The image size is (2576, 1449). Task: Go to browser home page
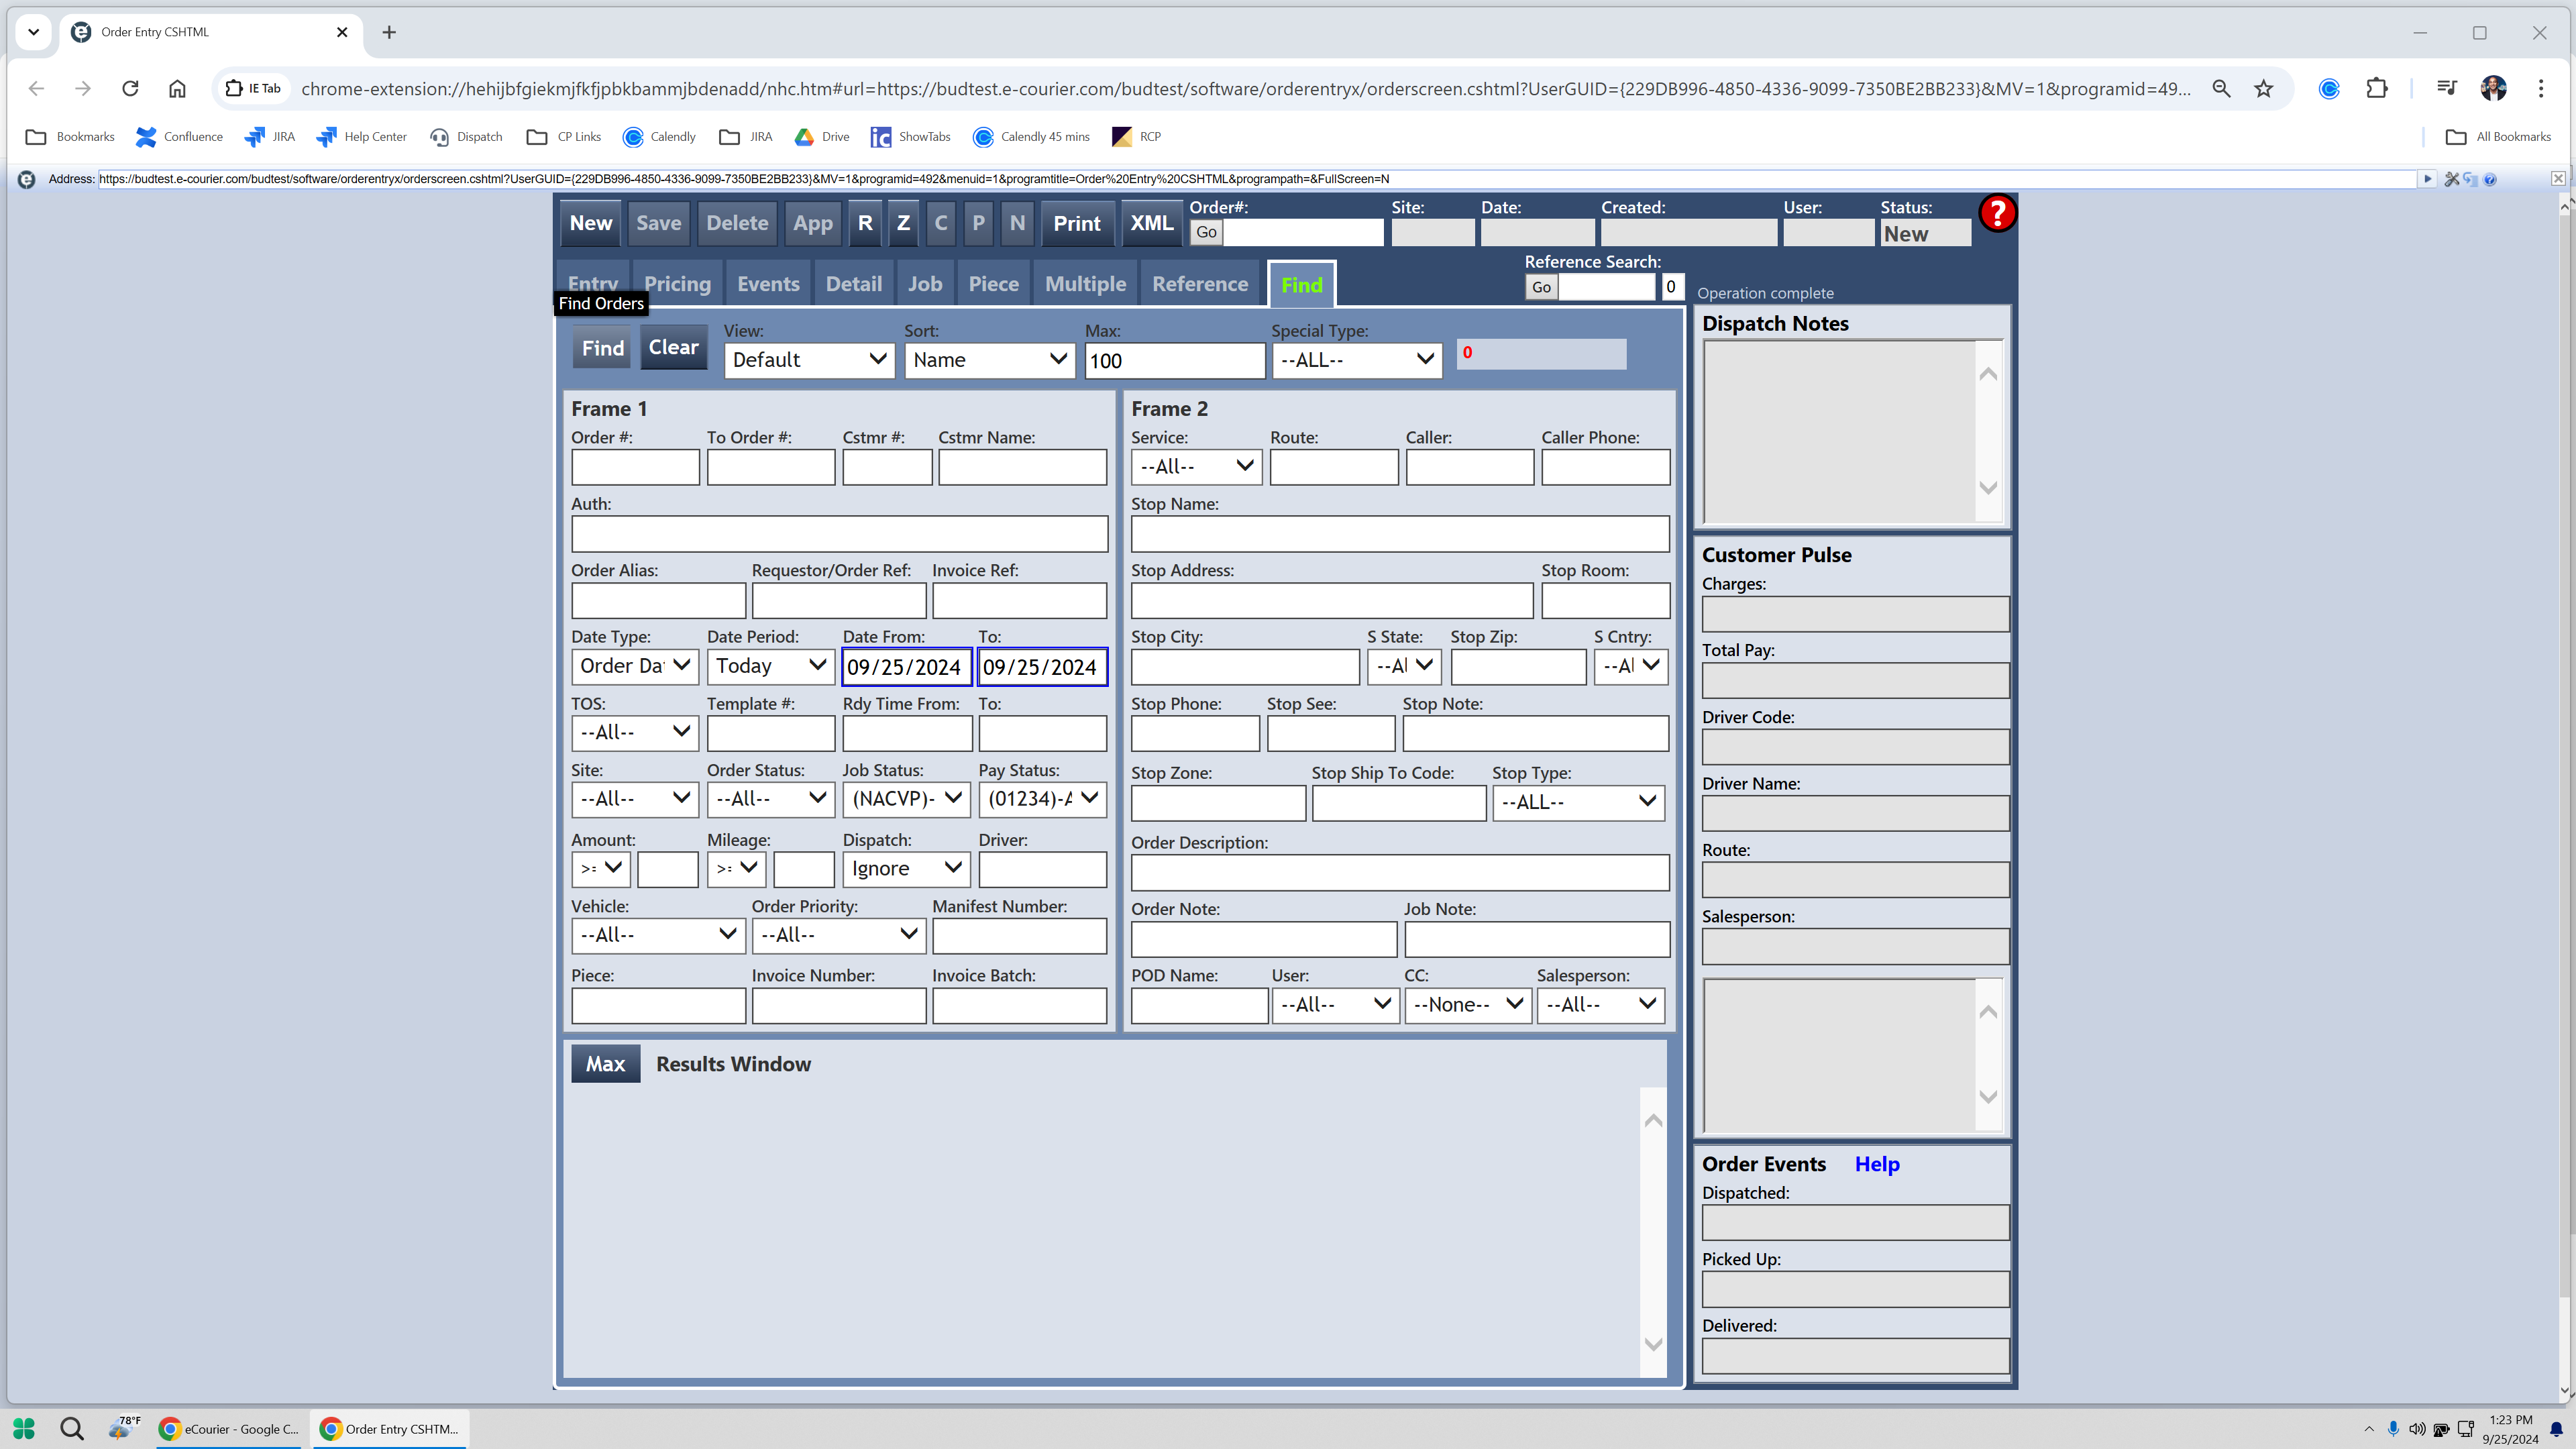click(x=177, y=88)
